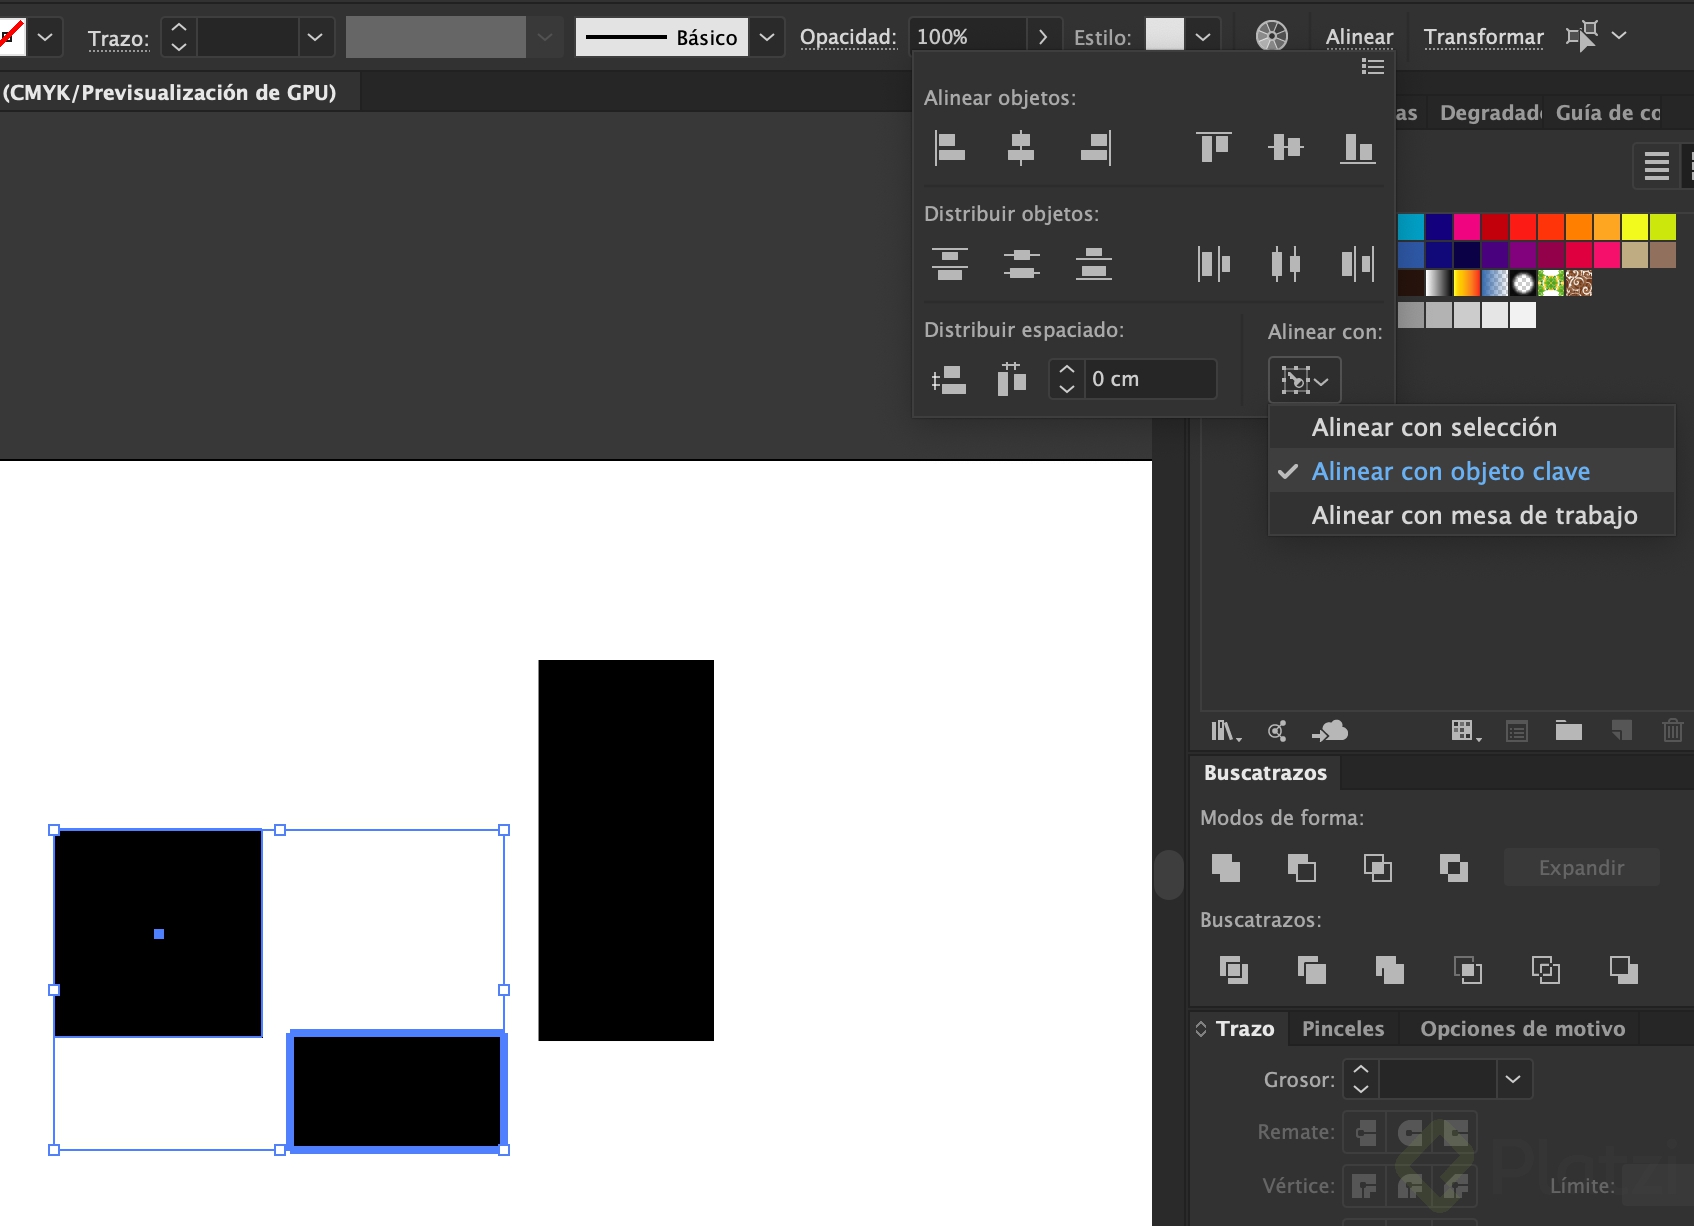
Task: Click Recolor Artwork color wheel icon
Action: click(1271, 37)
